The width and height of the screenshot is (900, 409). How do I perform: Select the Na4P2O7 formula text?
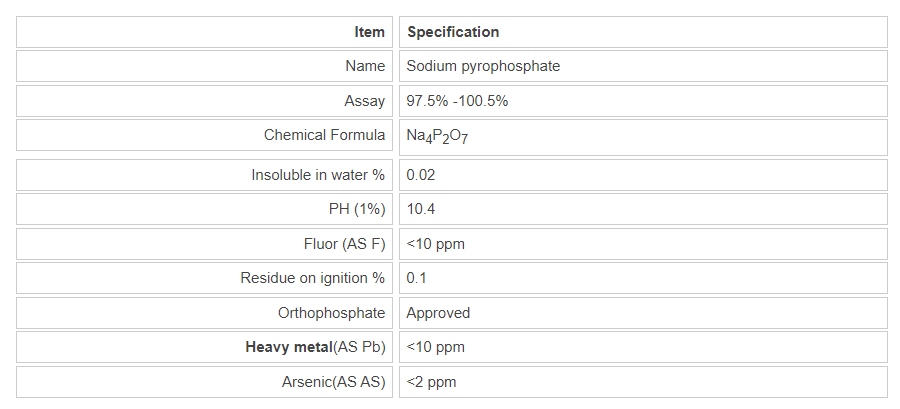click(437, 137)
